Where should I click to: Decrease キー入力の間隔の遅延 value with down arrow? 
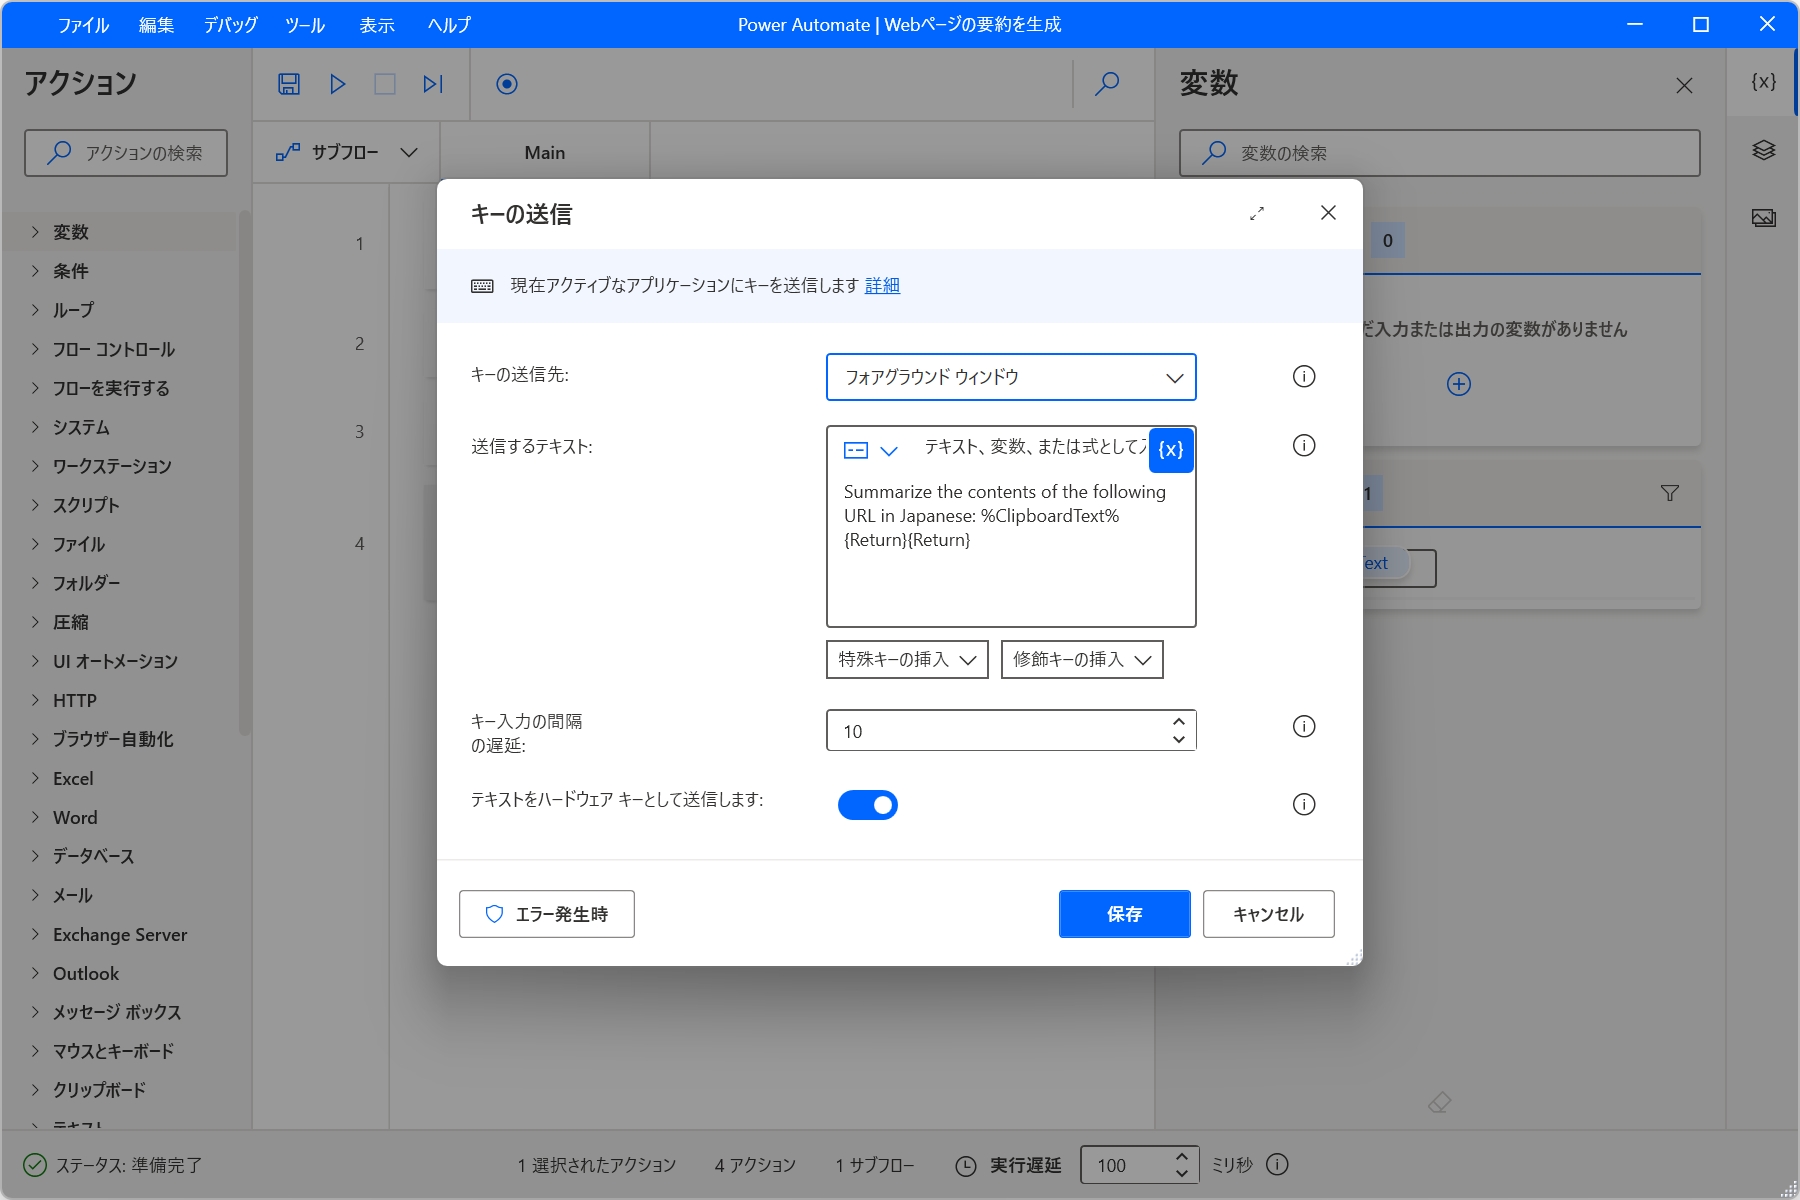tap(1179, 740)
